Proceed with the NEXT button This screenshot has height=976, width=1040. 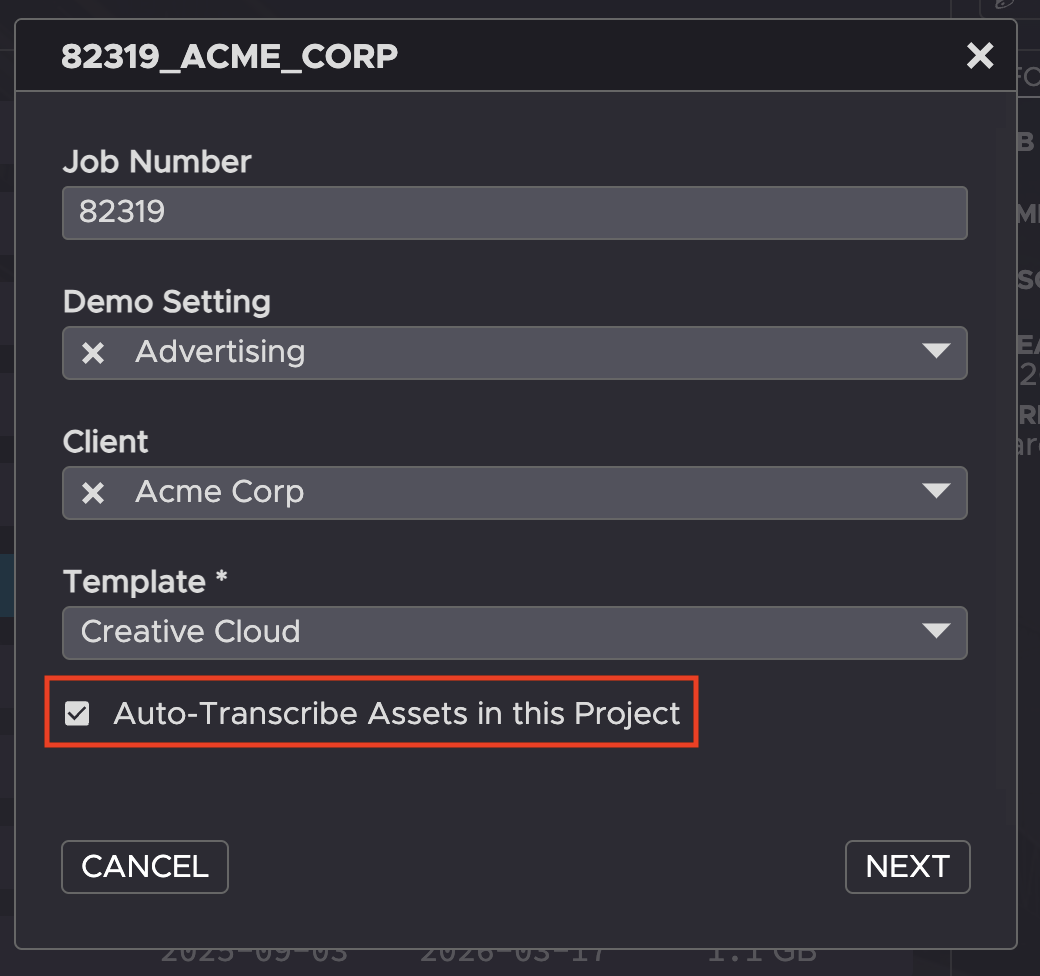[907, 866]
